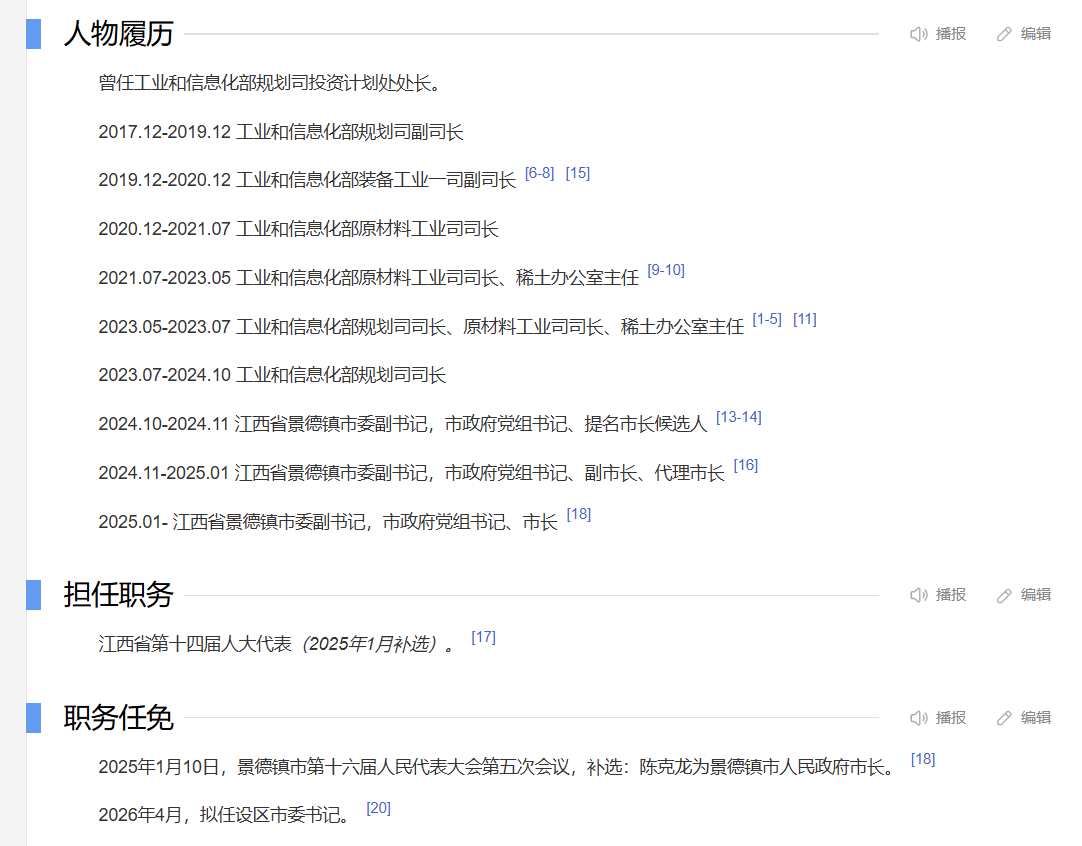Click 播报 label in 人物履历 section
The height and width of the screenshot is (846, 1082).
(x=951, y=34)
